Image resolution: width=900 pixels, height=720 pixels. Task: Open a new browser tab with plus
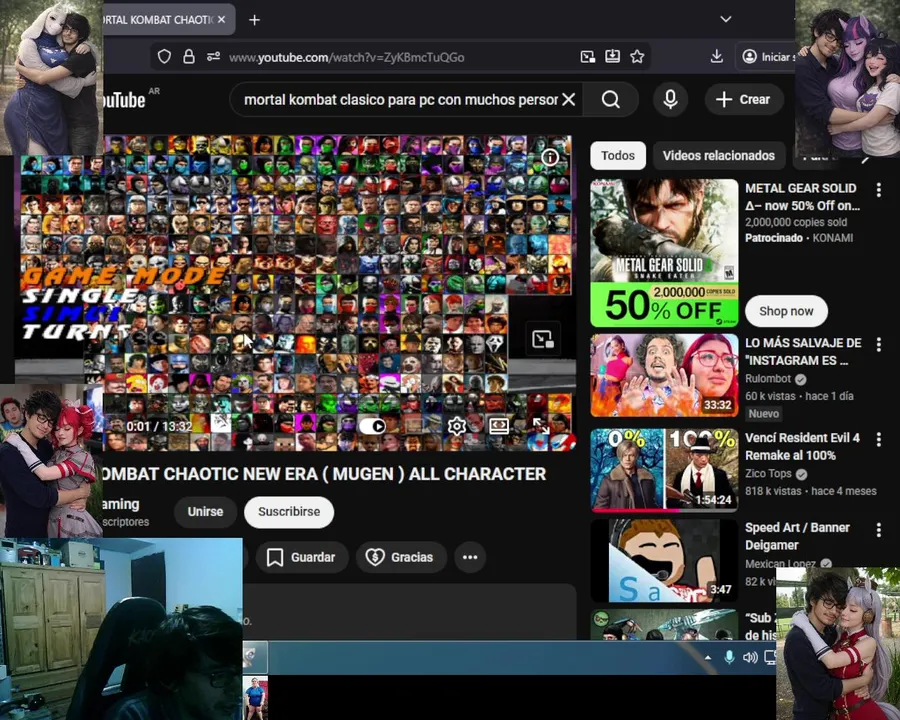click(x=254, y=20)
